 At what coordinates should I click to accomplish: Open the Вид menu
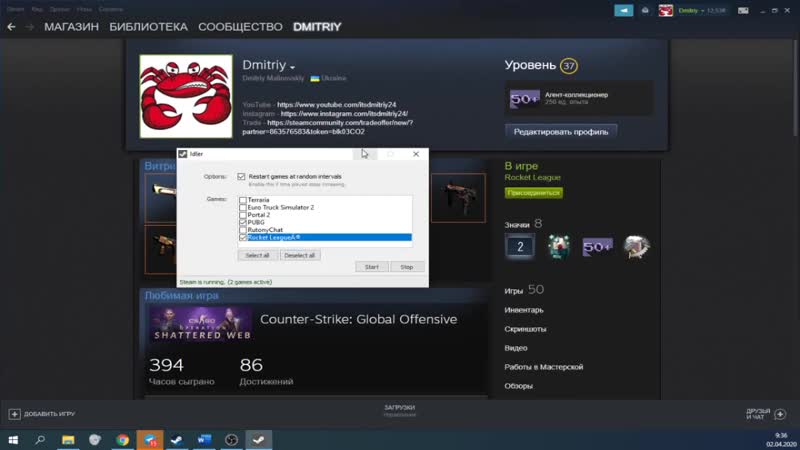tap(37, 9)
